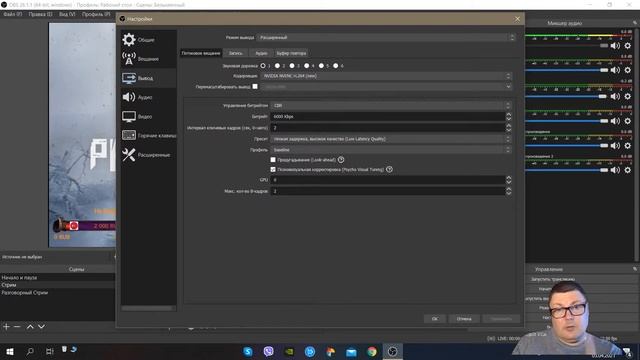Open the Пресет (Low Latency Quality) dropdown

pyautogui.click(x=391, y=139)
